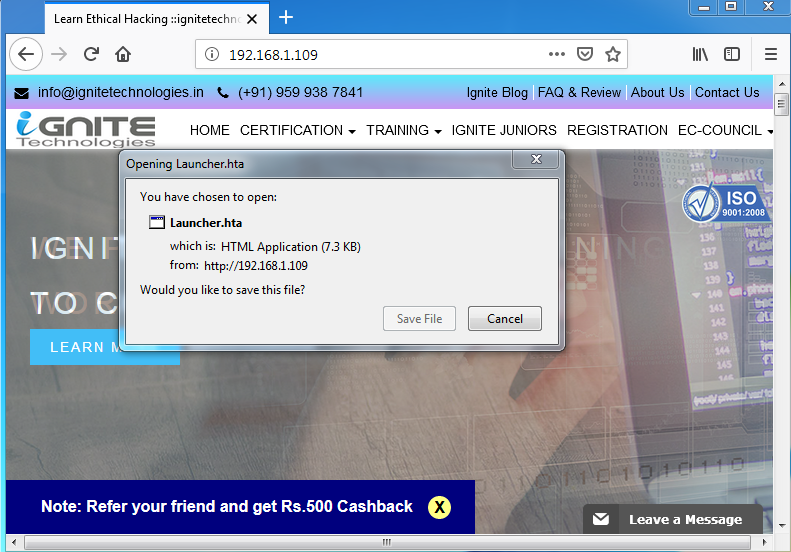Open the IGNITE JUNIORS menu item

504,130
